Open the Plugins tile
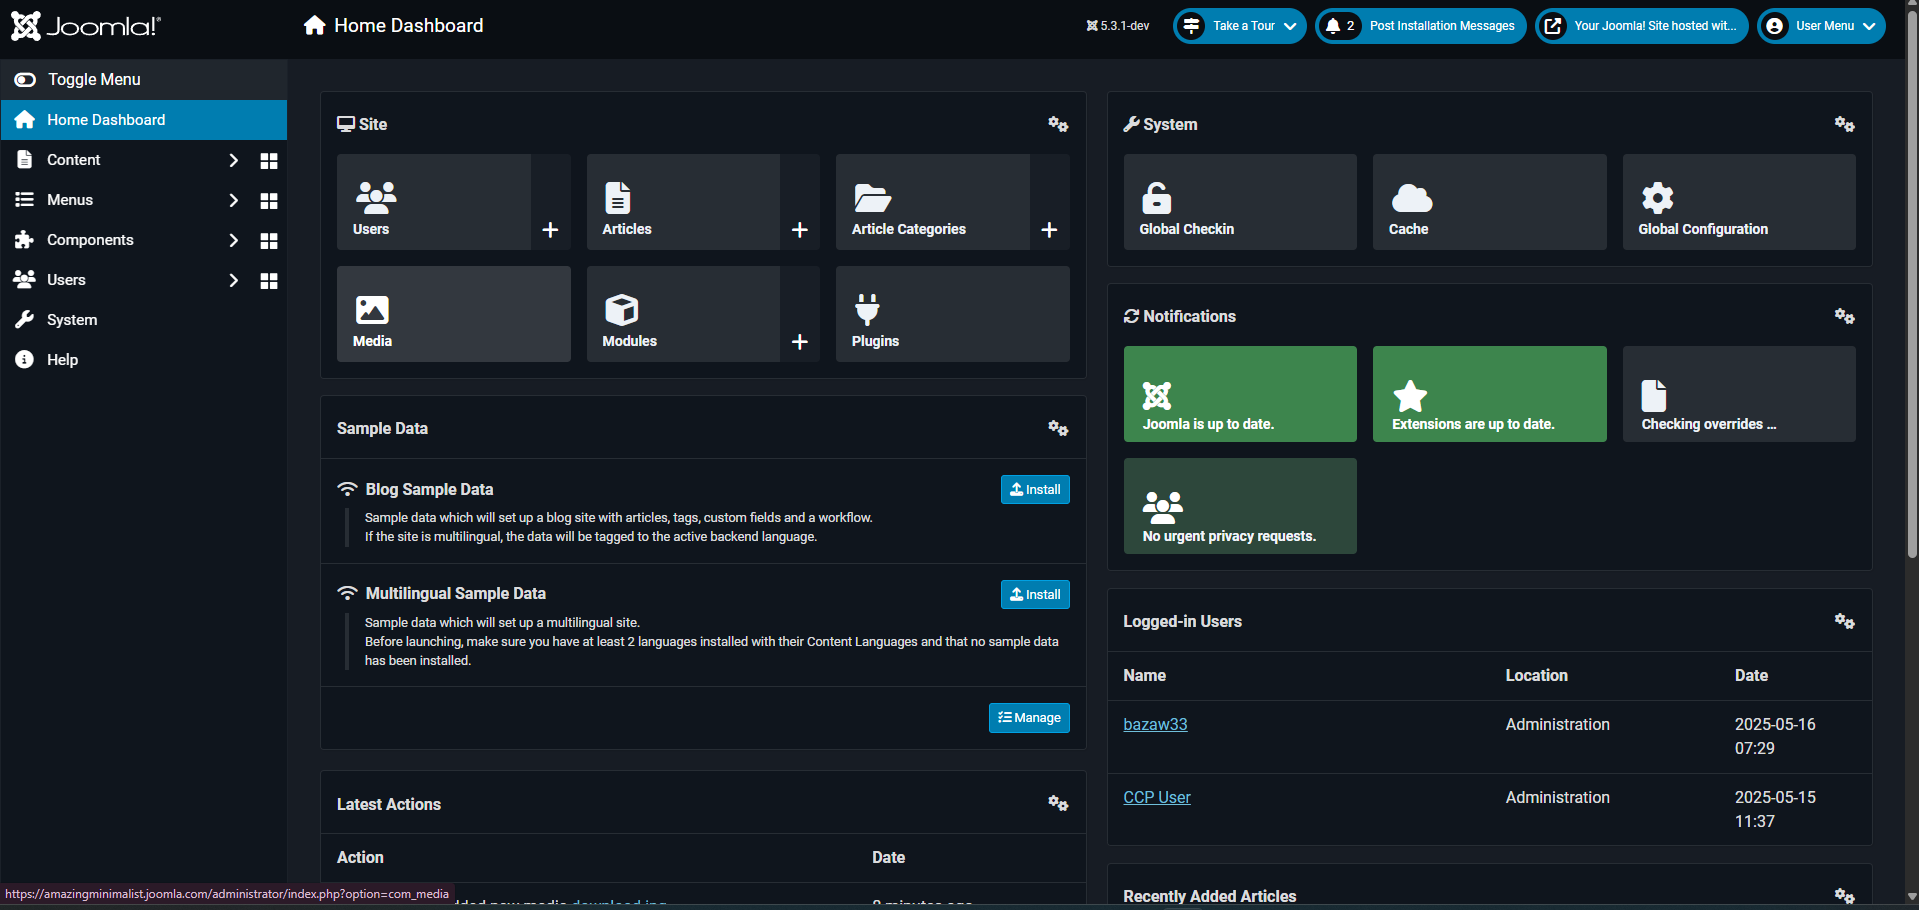 [952, 314]
